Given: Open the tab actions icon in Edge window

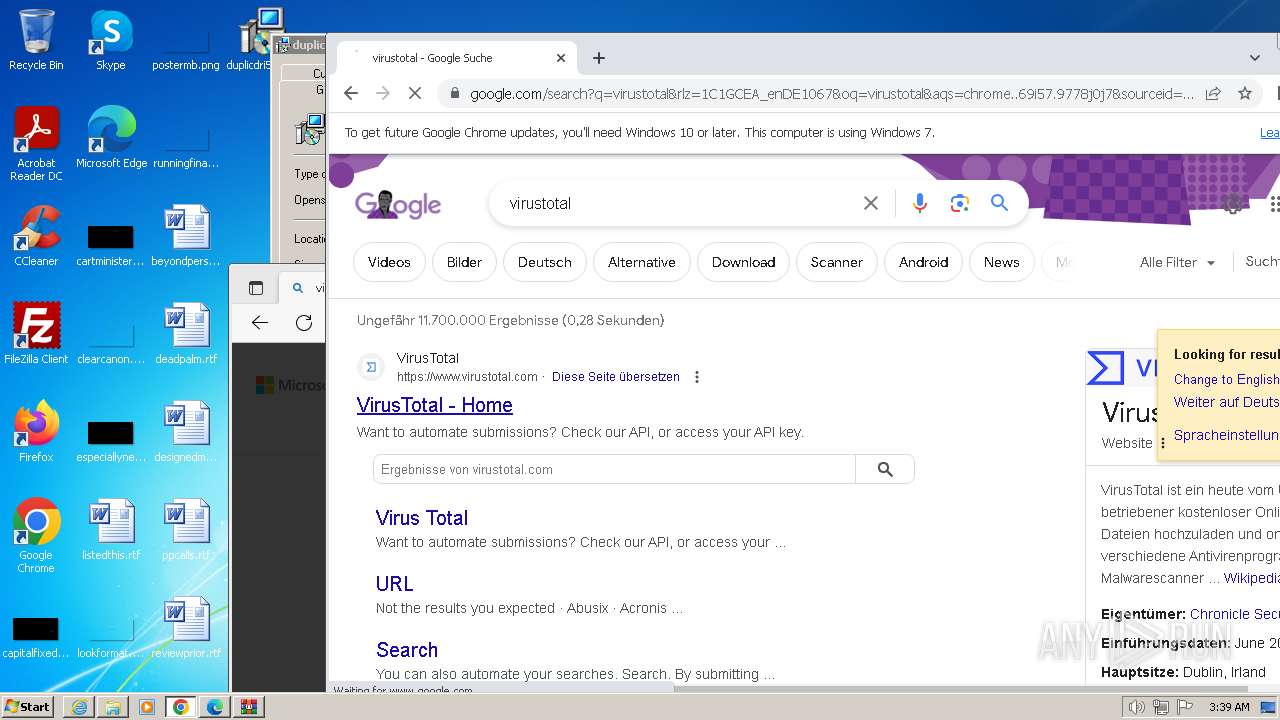Looking at the screenshot, I should [256, 288].
